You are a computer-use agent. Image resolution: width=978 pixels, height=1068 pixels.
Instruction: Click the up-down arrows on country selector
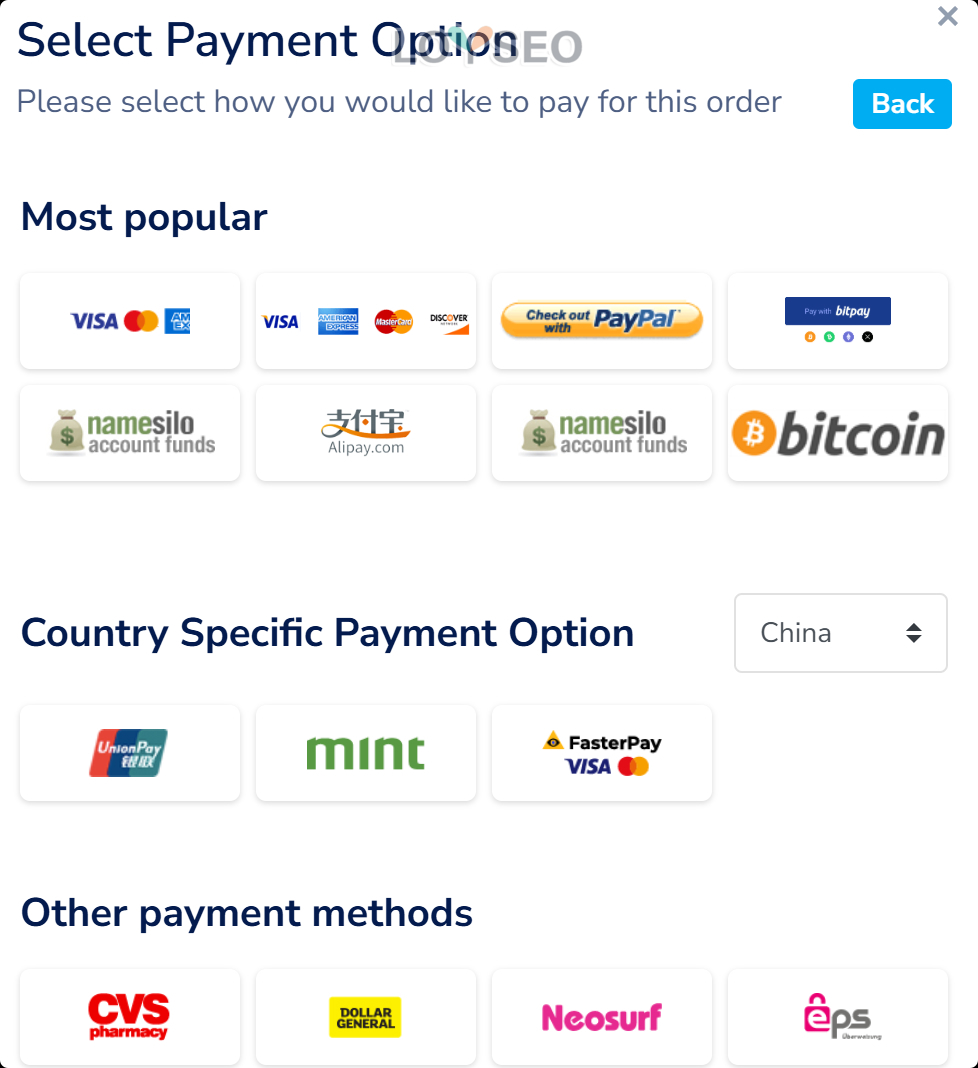913,633
